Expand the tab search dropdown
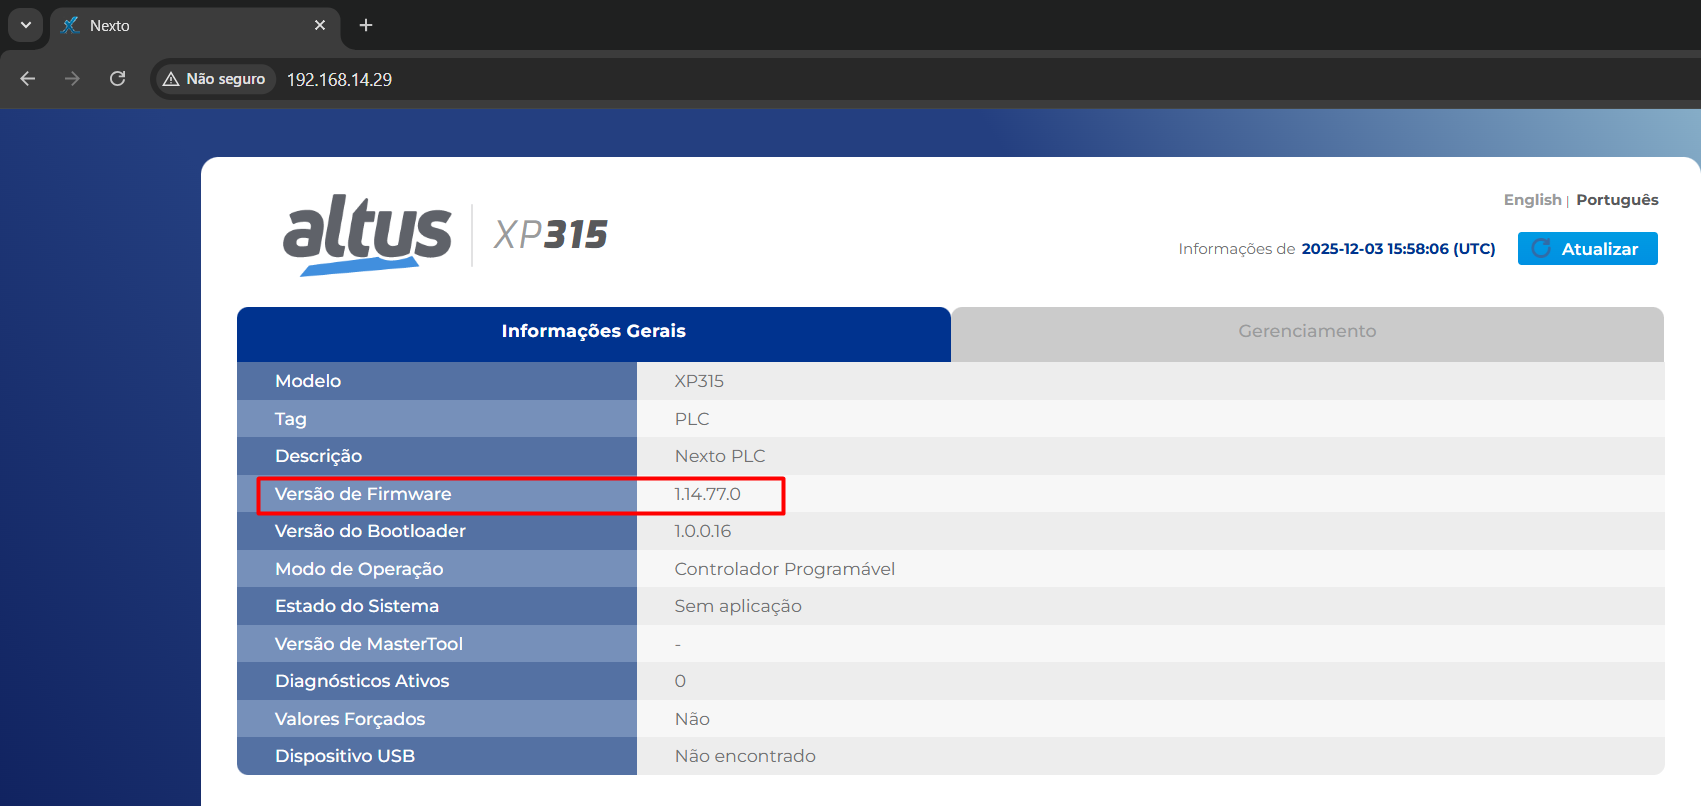This screenshot has width=1701, height=806. click(26, 25)
